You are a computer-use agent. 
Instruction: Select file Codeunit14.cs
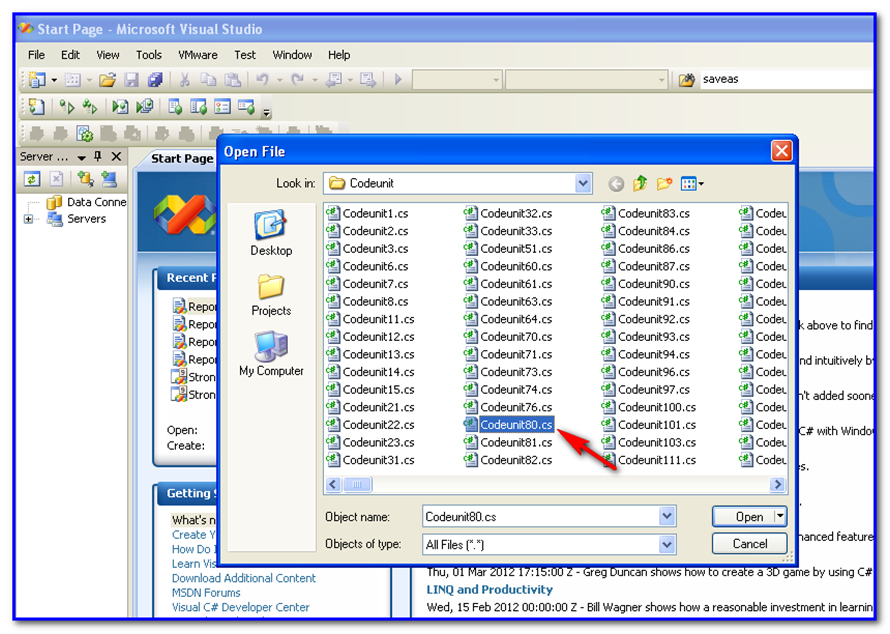pyautogui.click(x=370, y=372)
